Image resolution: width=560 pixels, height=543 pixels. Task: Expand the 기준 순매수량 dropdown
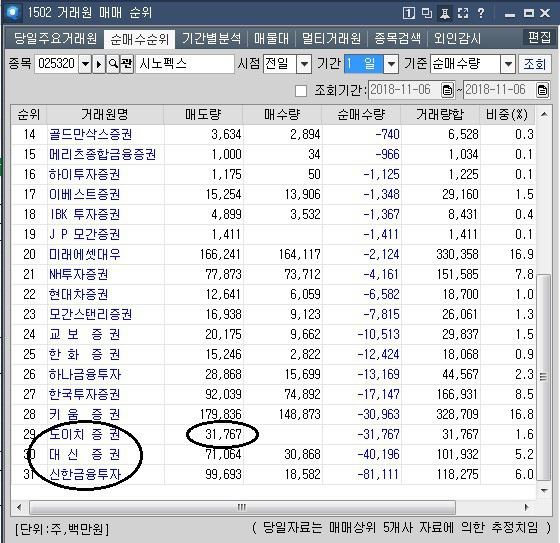[508, 64]
